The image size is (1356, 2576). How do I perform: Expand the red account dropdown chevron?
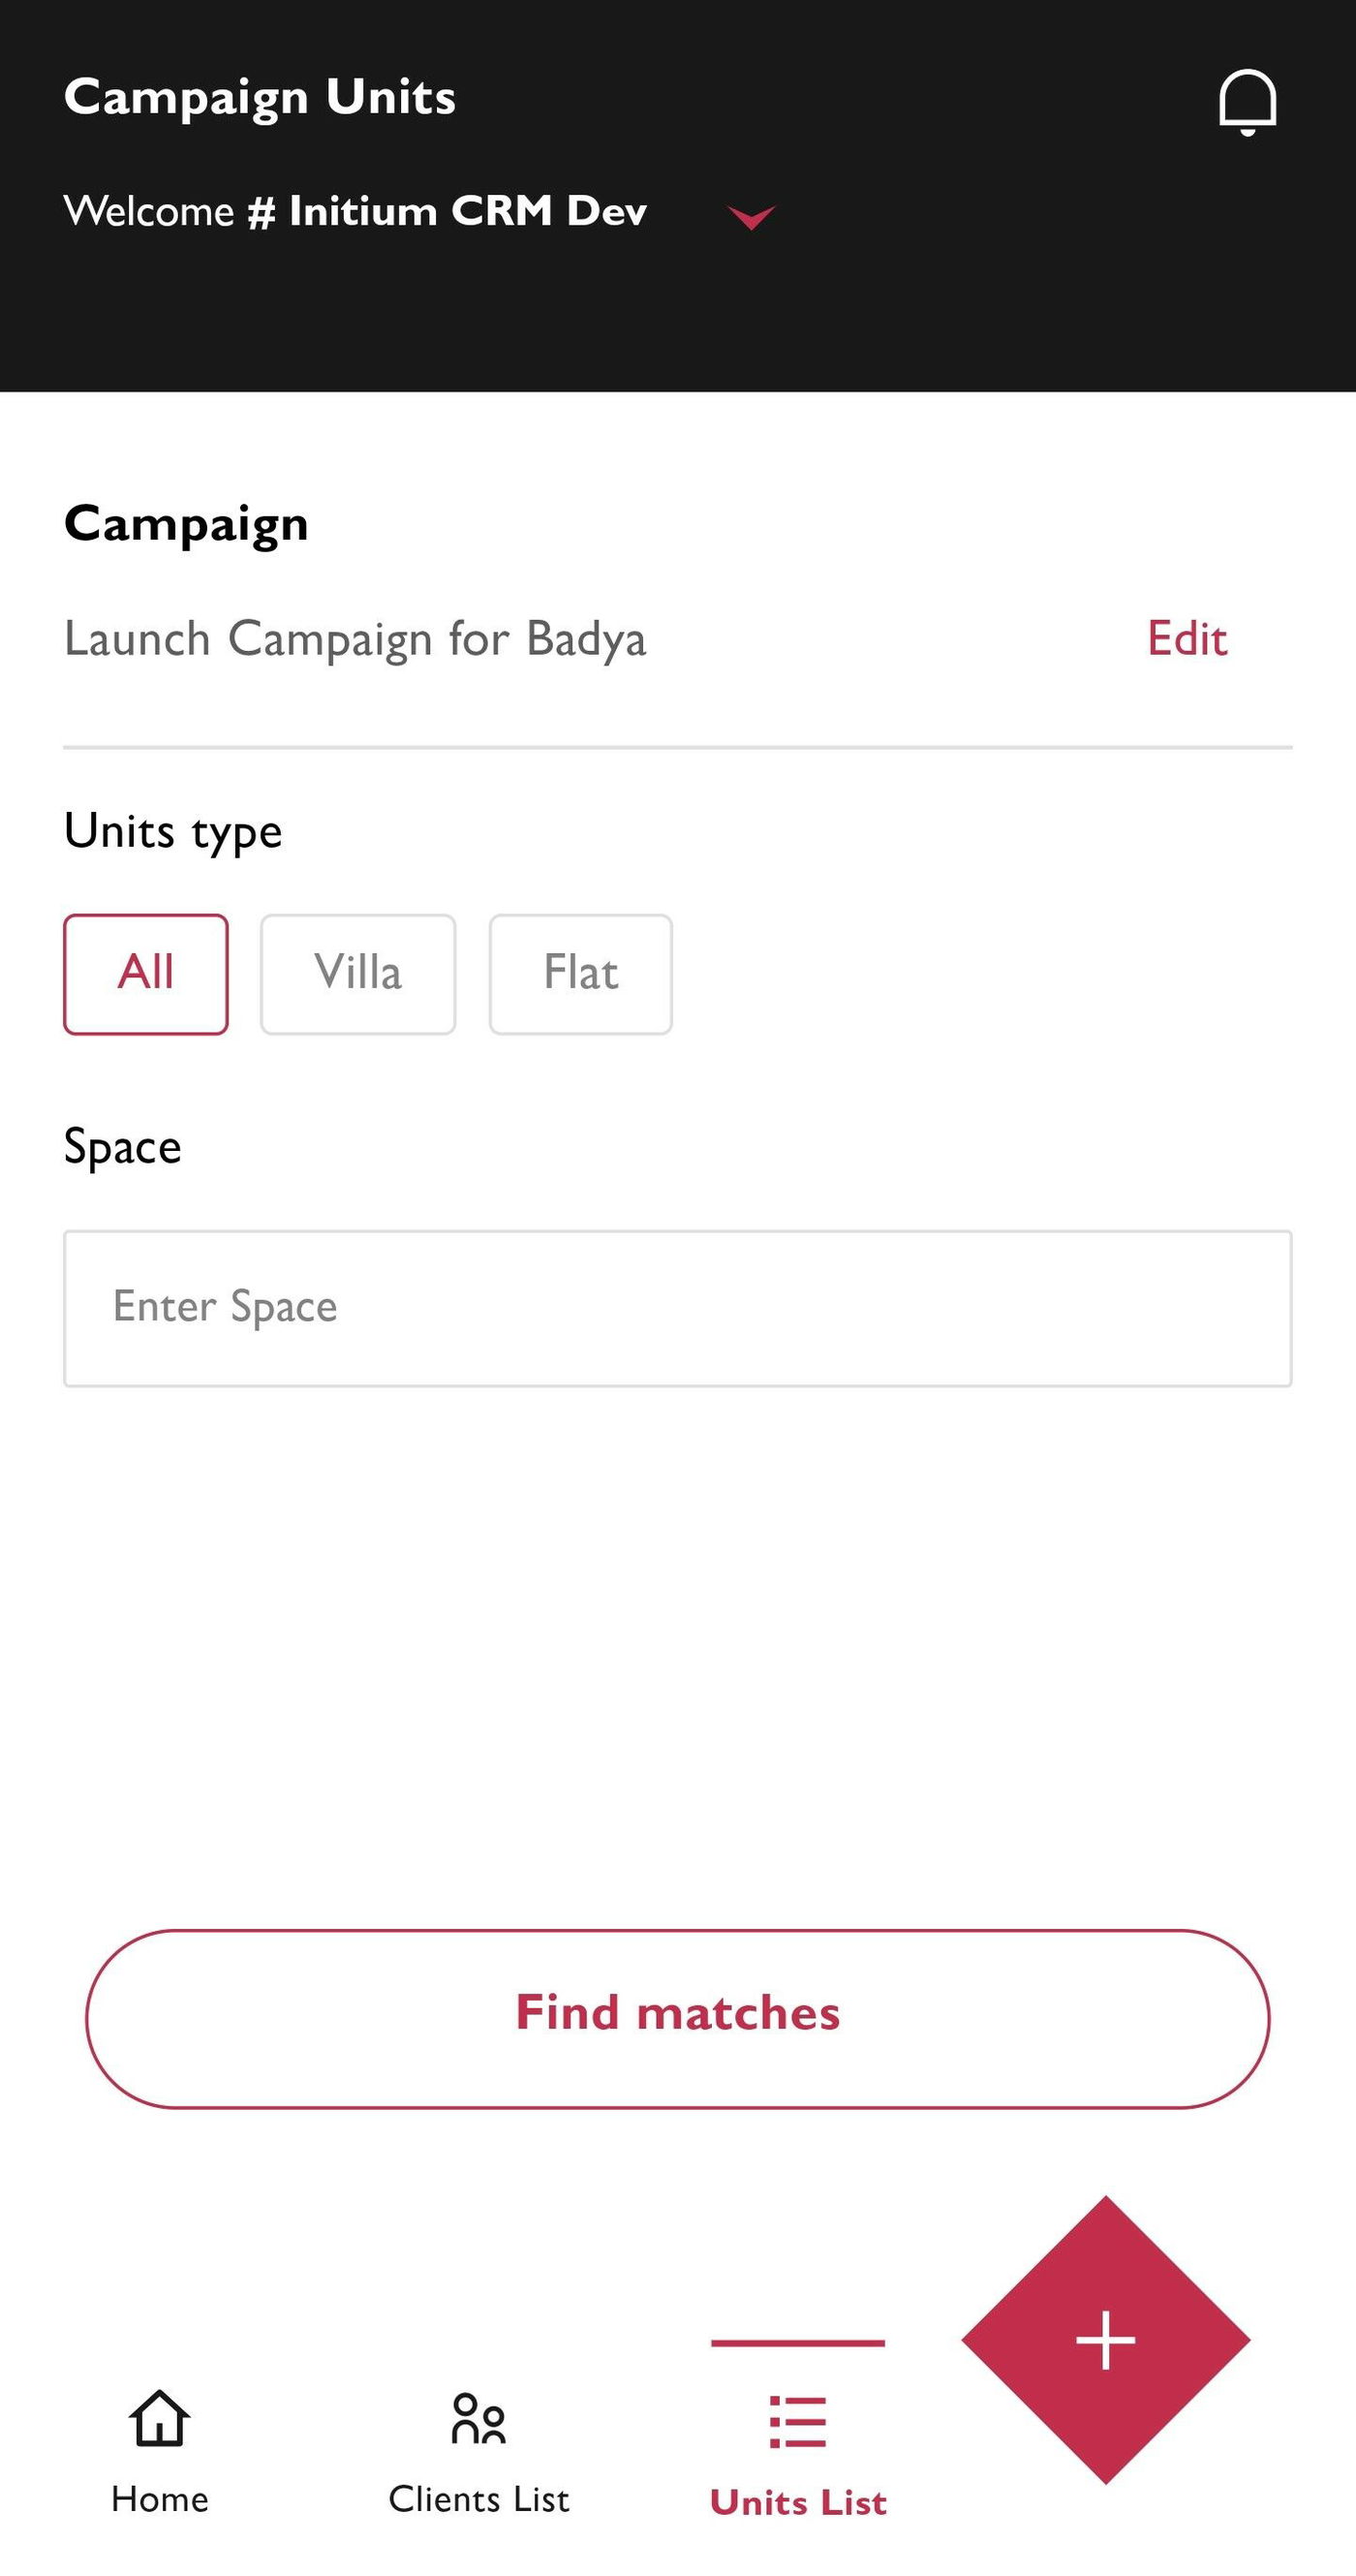pos(751,217)
